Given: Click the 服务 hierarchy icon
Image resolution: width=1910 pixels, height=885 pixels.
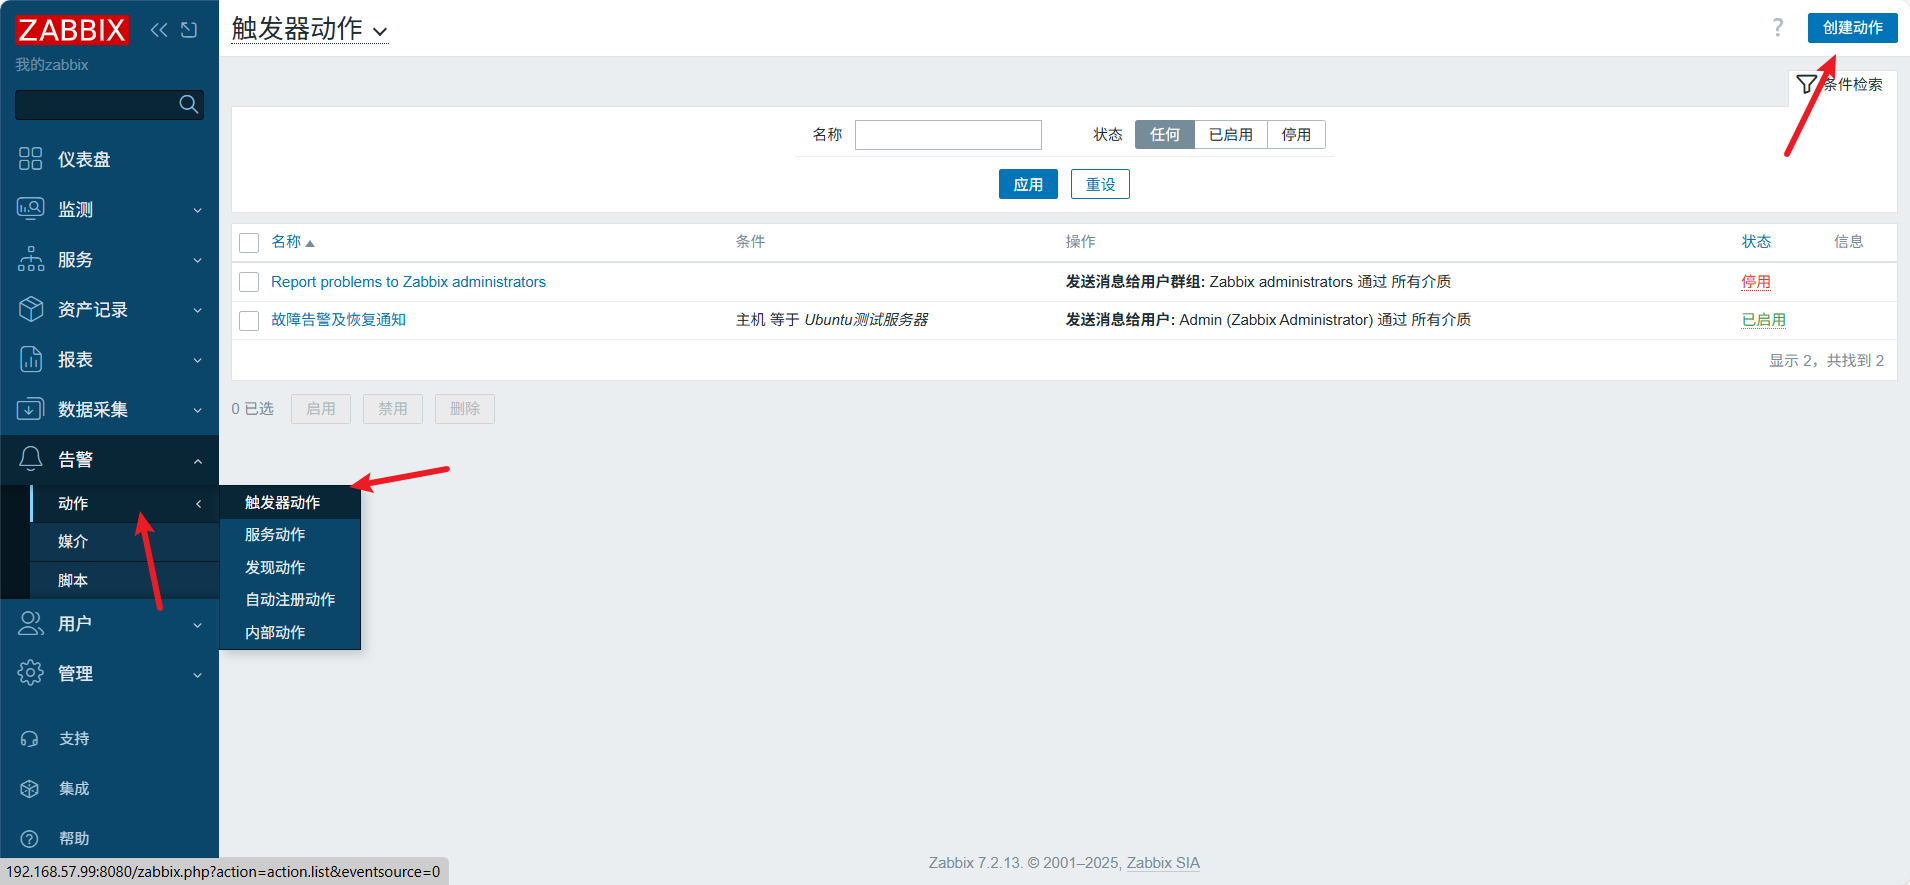Looking at the screenshot, I should (x=31, y=259).
